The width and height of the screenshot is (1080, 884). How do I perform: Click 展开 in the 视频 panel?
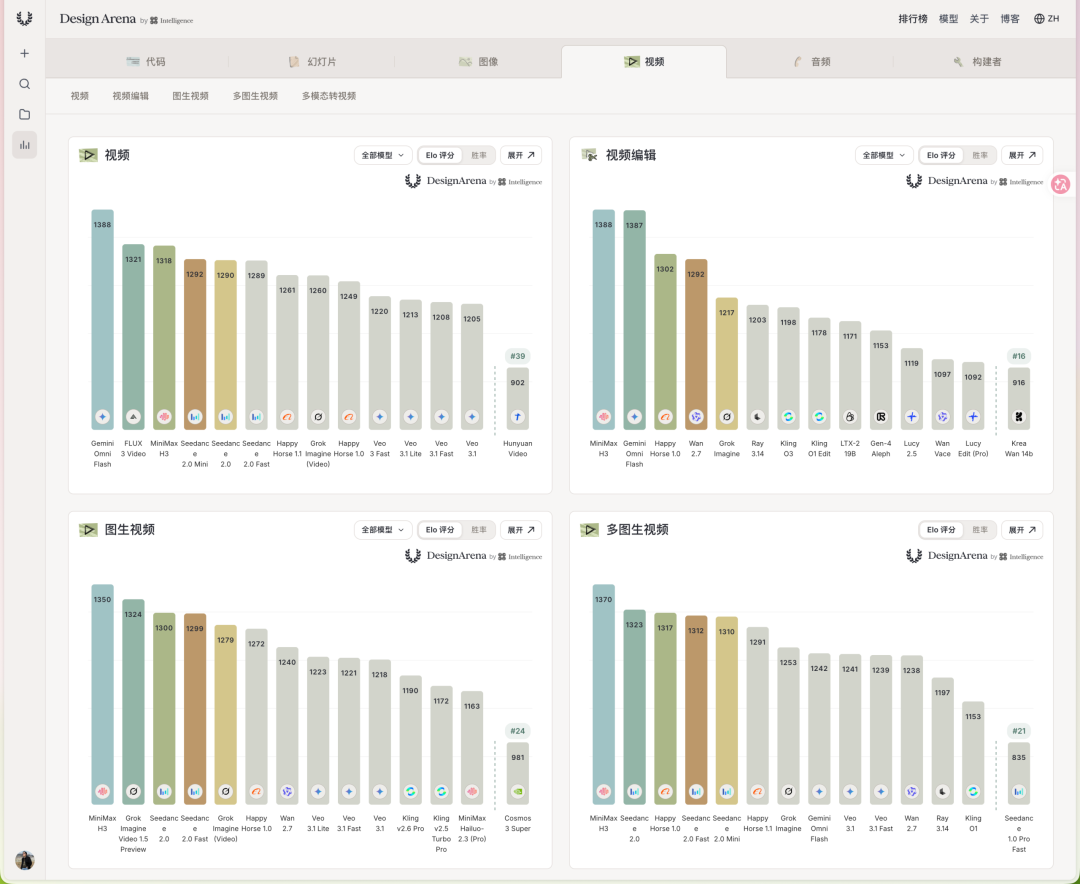click(521, 156)
